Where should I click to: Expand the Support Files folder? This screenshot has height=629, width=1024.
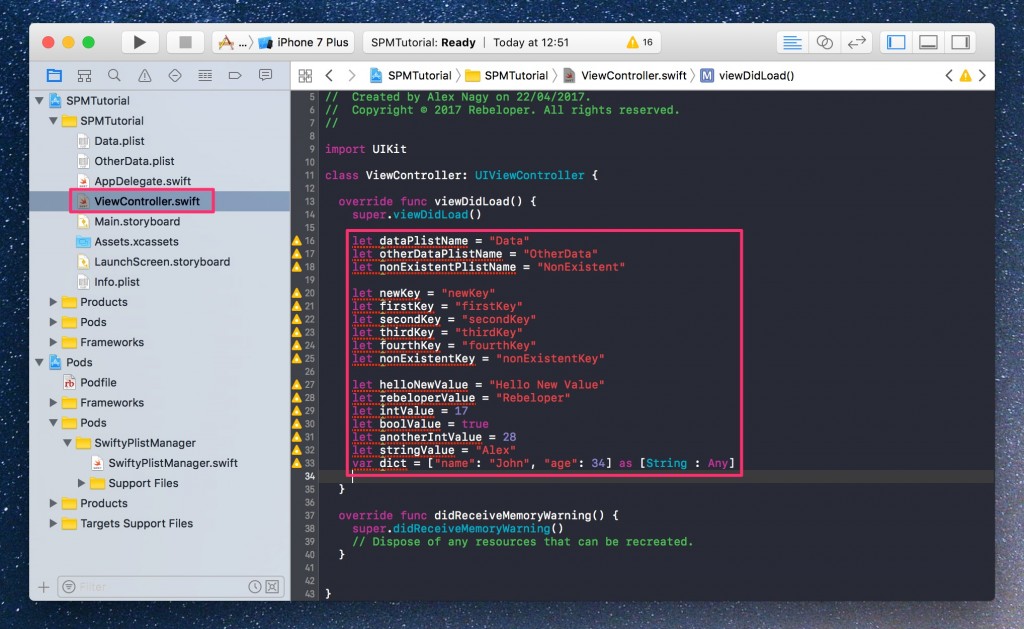[x=81, y=483]
